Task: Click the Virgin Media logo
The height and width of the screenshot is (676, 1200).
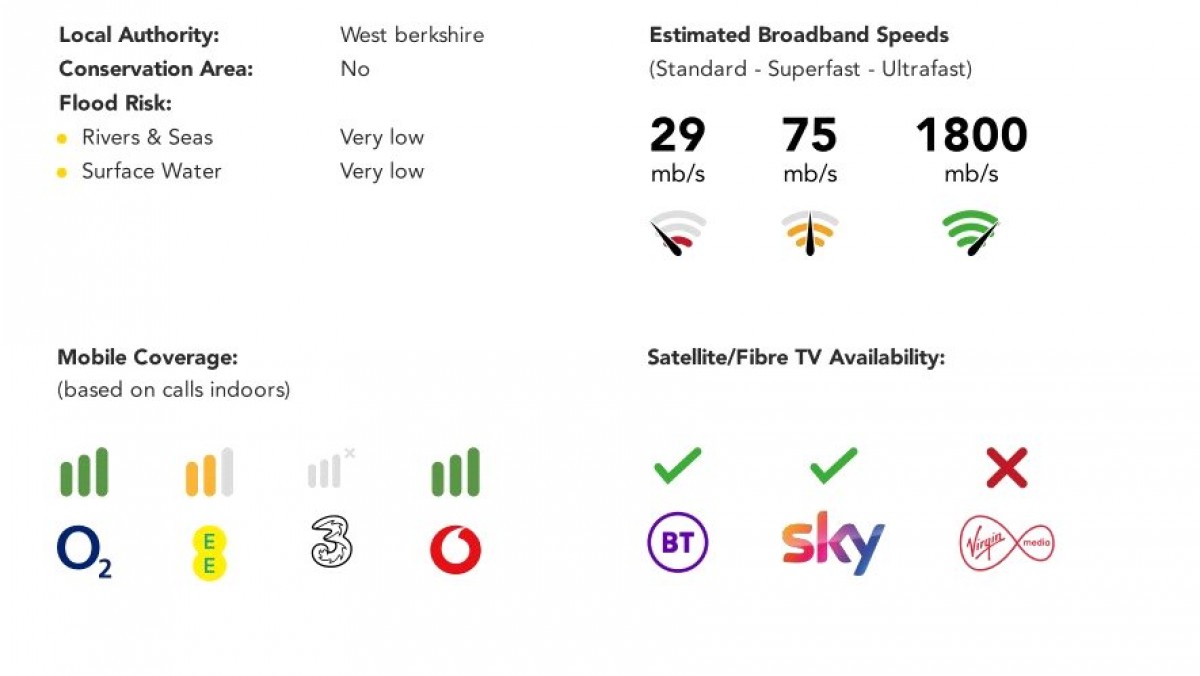Action: coord(1007,543)
